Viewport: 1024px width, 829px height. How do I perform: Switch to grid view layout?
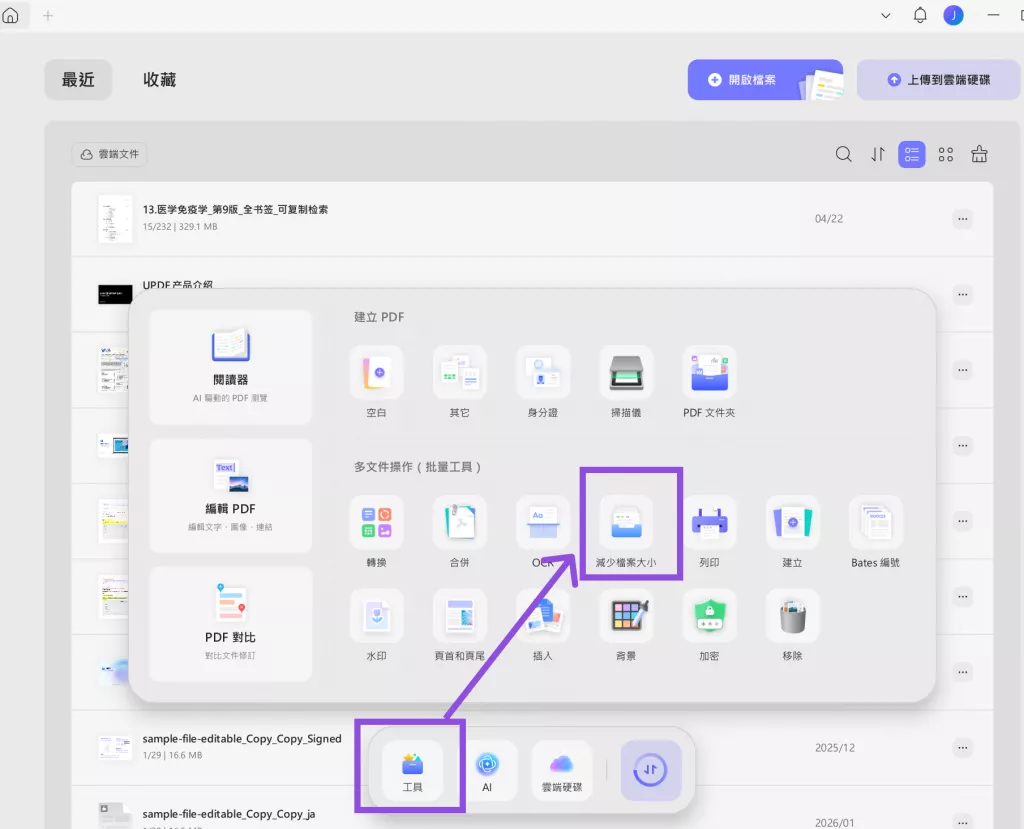point(945,154)
